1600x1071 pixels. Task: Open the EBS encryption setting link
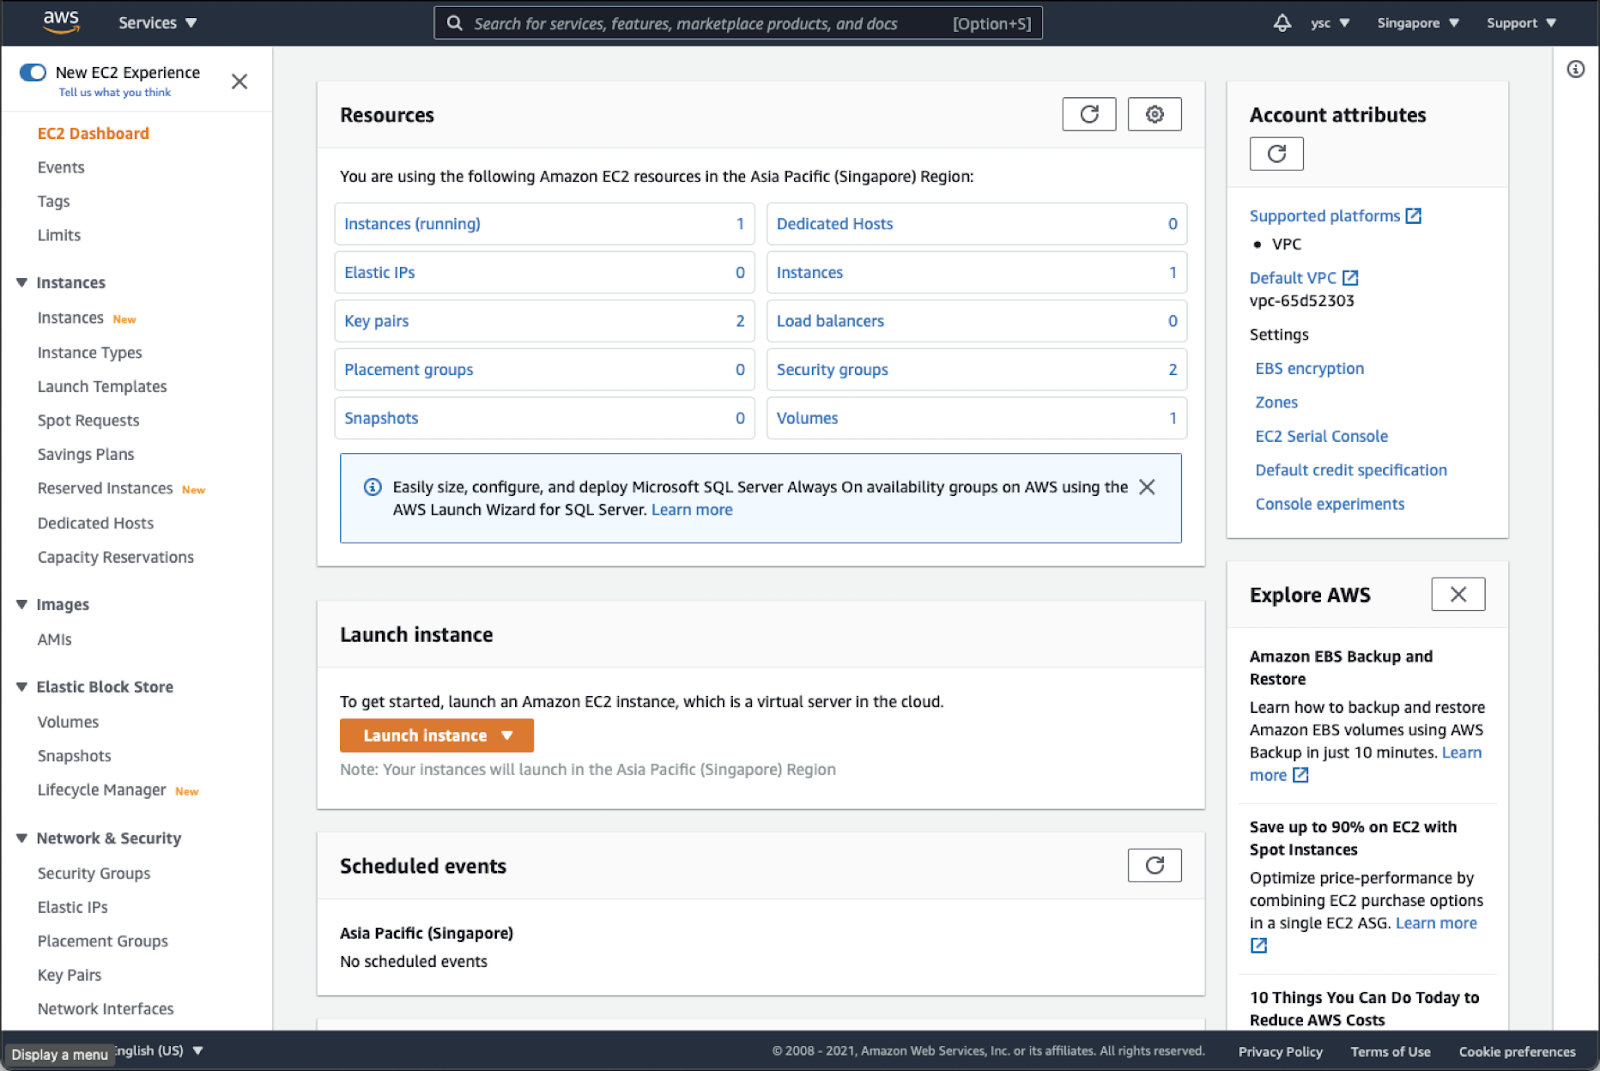(1309, 369)
